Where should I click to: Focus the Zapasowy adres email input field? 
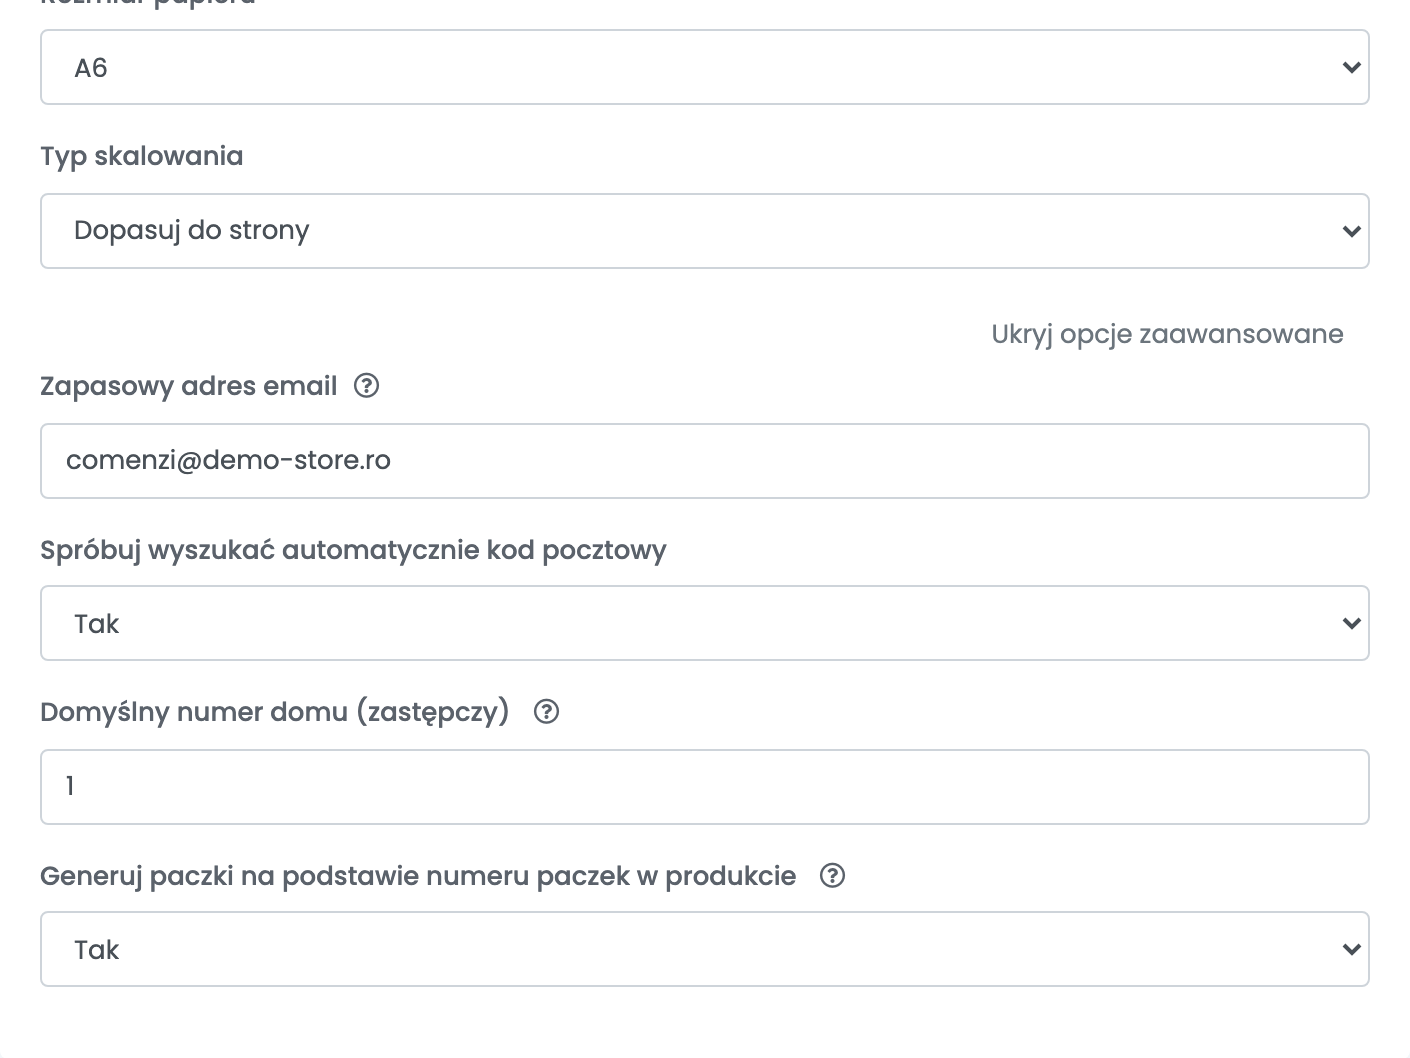pyautogui.click(x=705, y=461)
